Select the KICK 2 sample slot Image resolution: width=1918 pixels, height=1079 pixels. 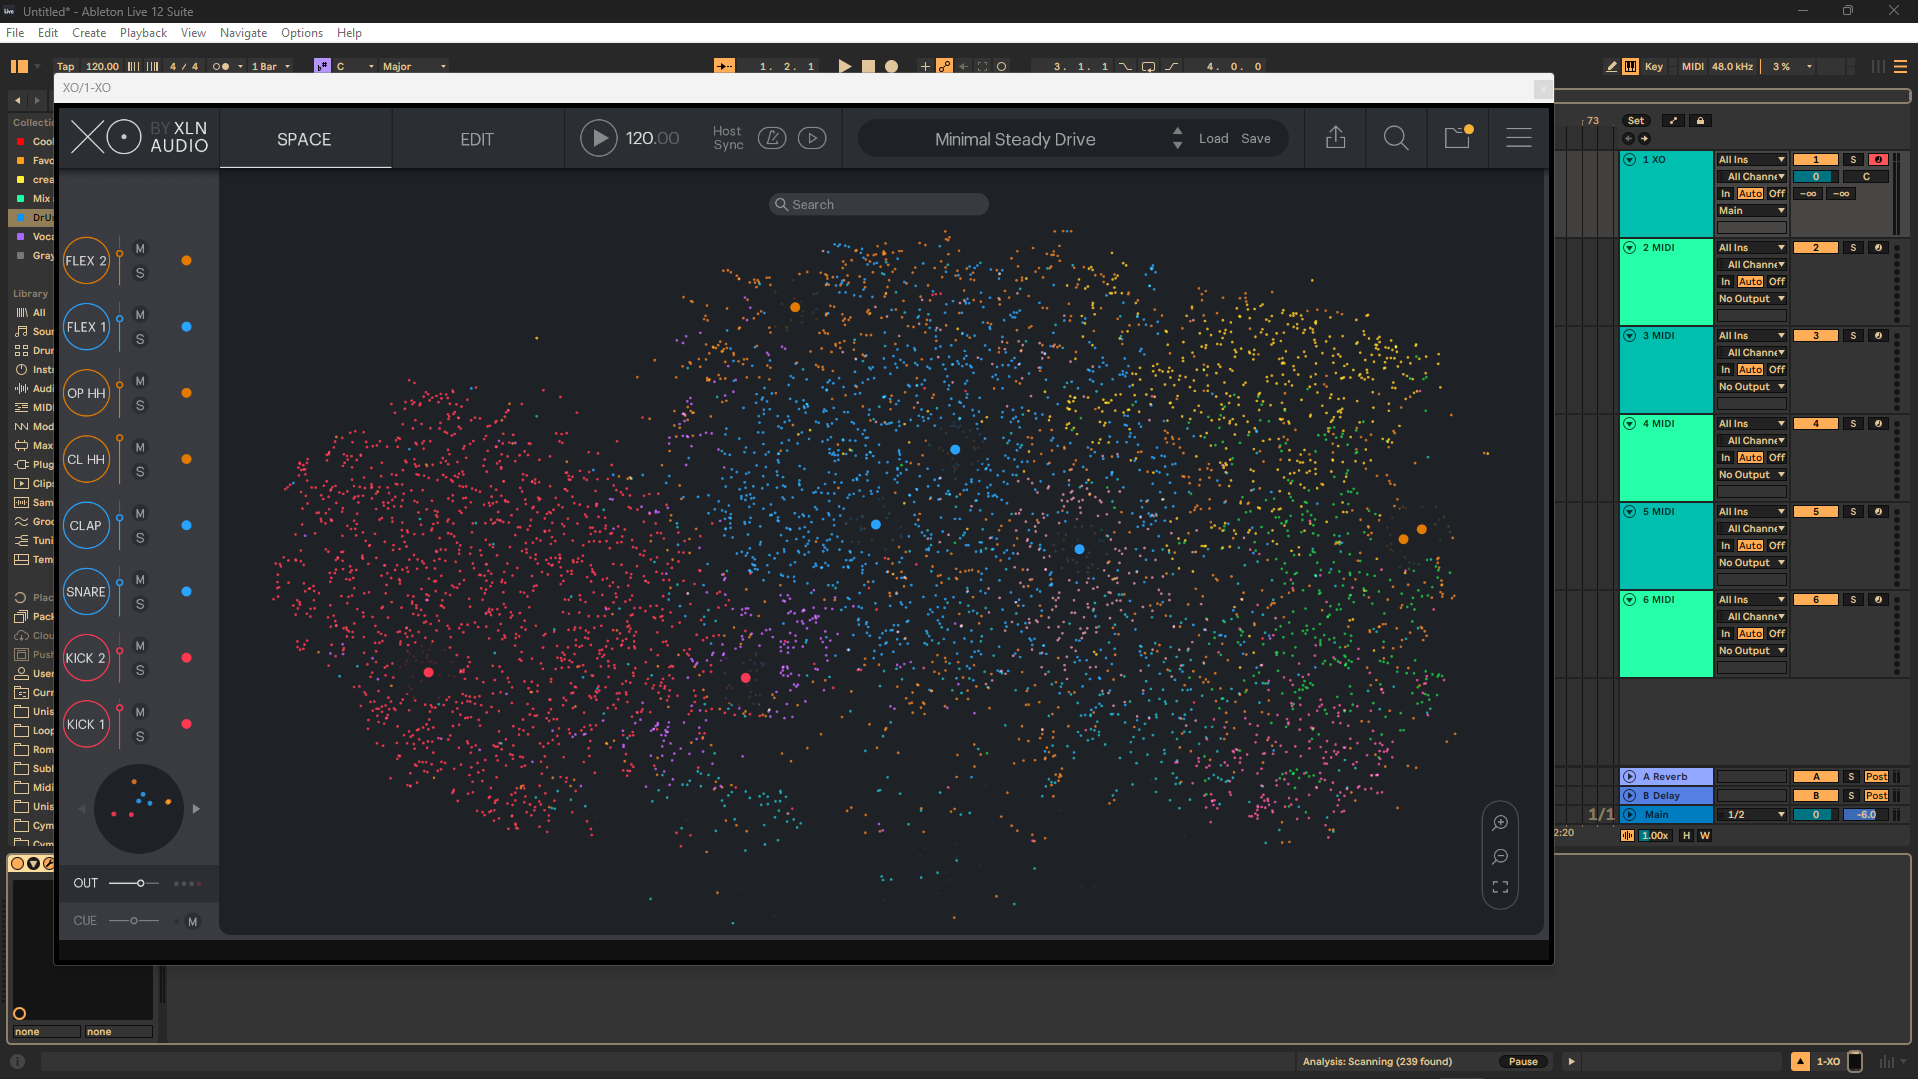coord(86,658)
